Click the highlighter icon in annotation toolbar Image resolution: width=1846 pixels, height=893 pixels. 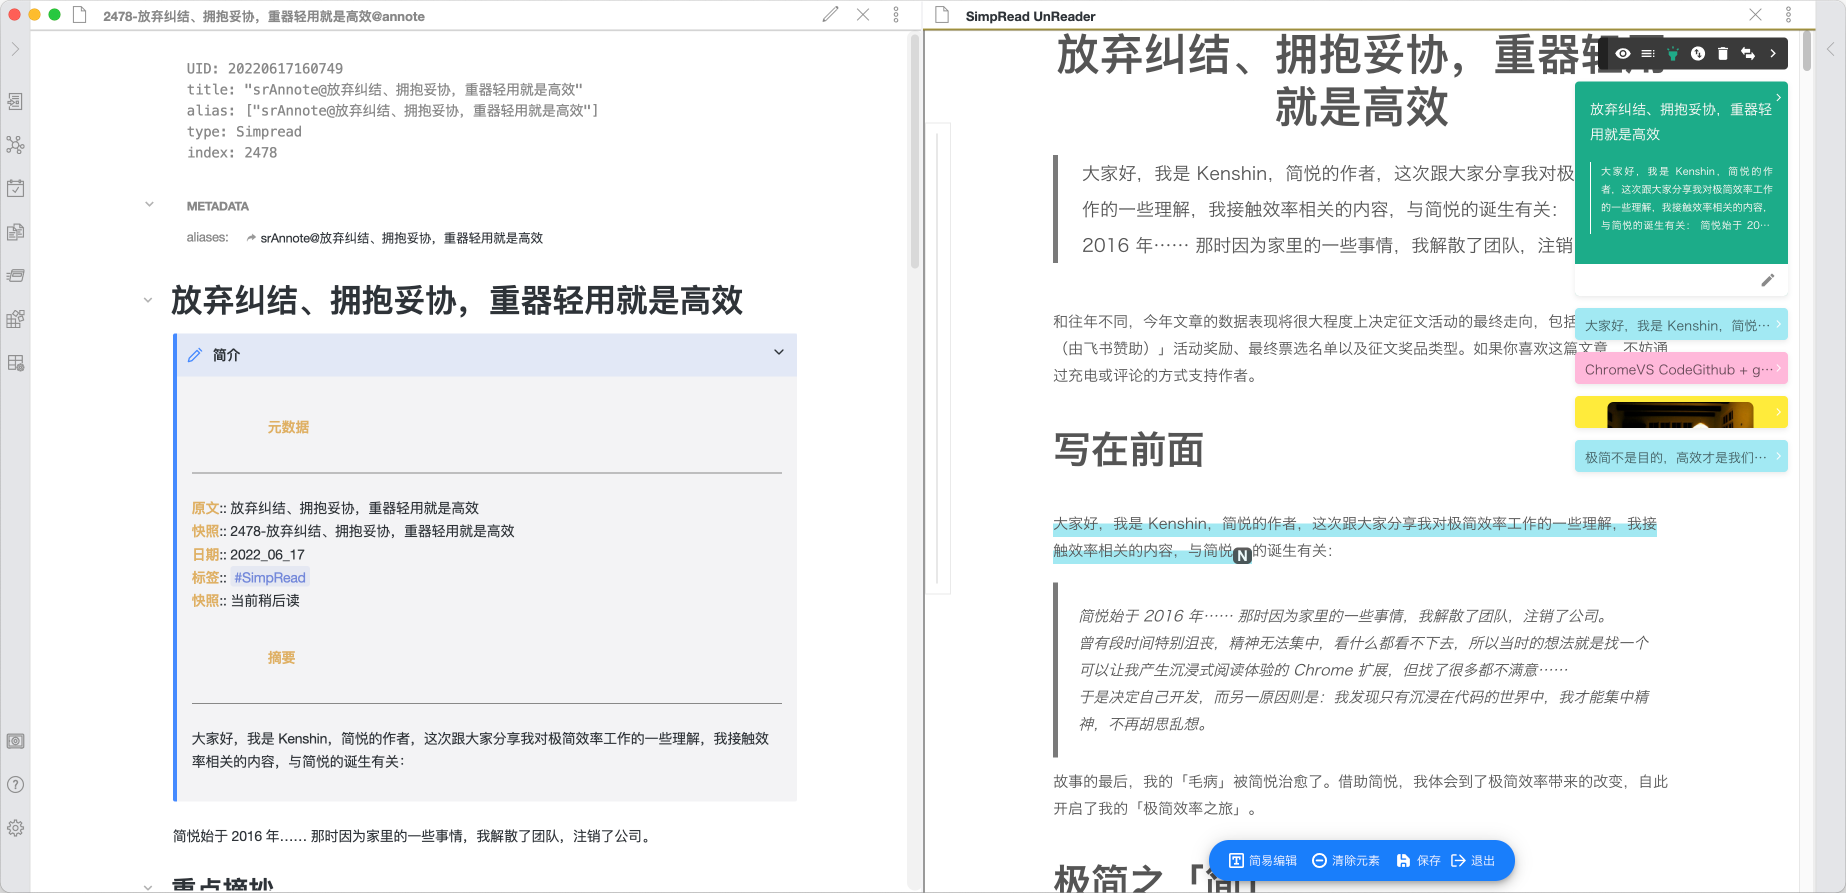(1672, 54)
